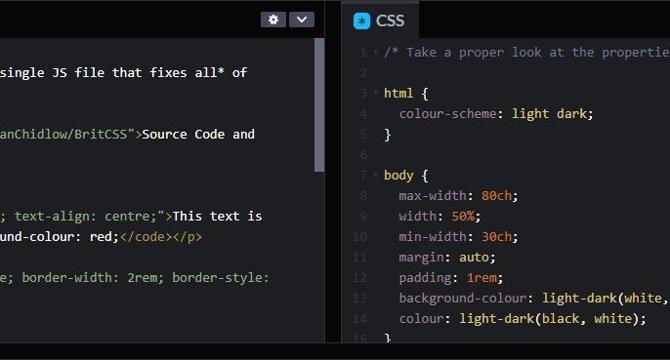The height and width of the screenshot is (360, 670).
Task: Click the 'colour' property on line 14
Action: click(421, 319)
